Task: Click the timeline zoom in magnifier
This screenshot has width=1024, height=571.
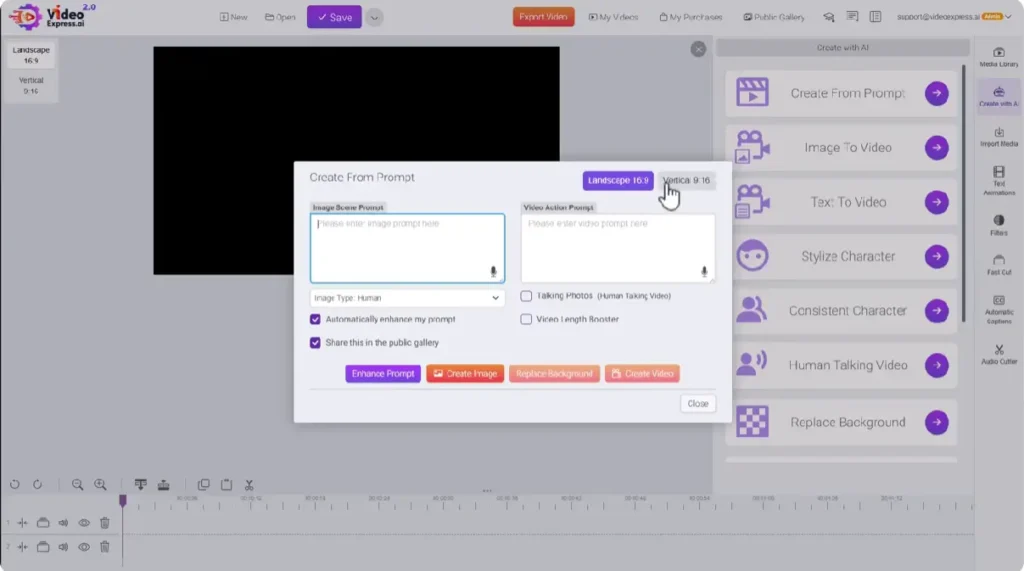Action: (100, 485)
